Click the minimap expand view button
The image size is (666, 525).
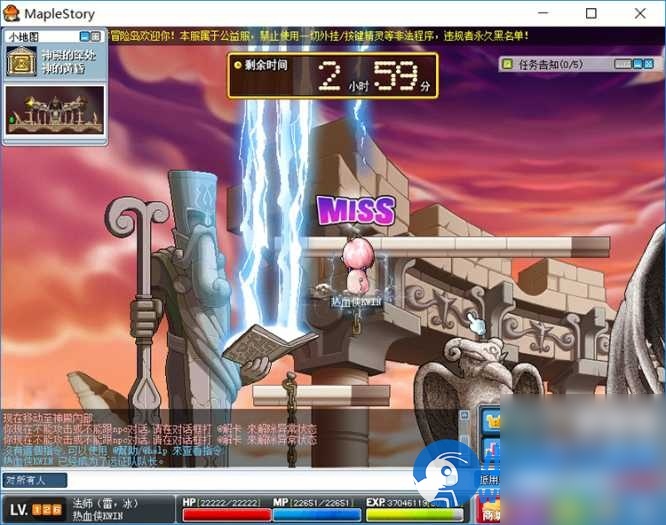96,36
